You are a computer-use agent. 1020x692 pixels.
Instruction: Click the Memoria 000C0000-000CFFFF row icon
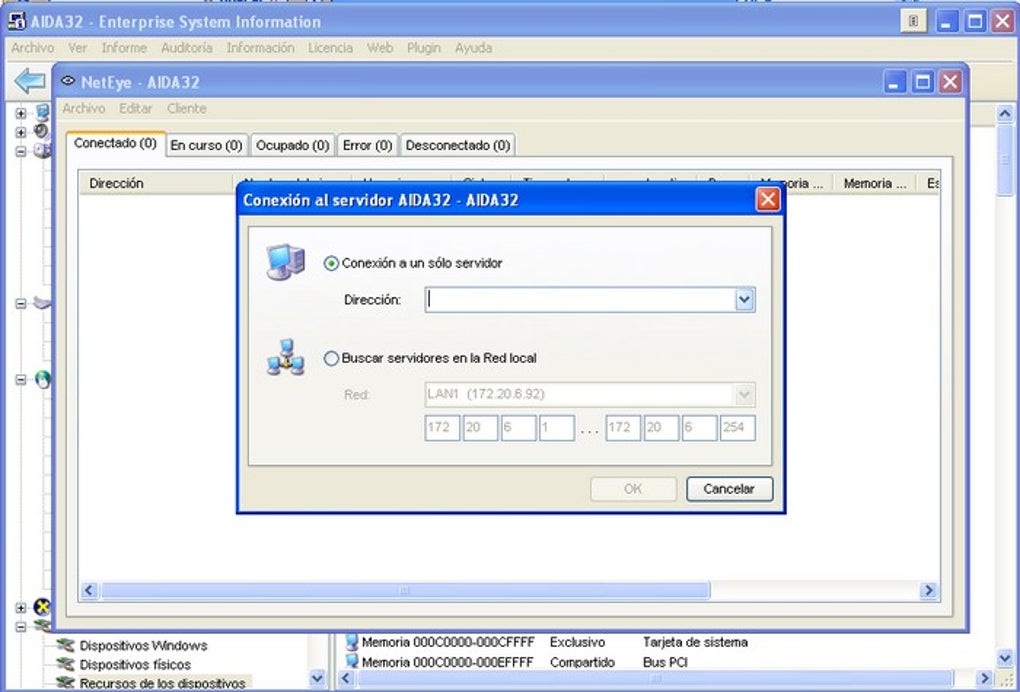coord(352,642)
